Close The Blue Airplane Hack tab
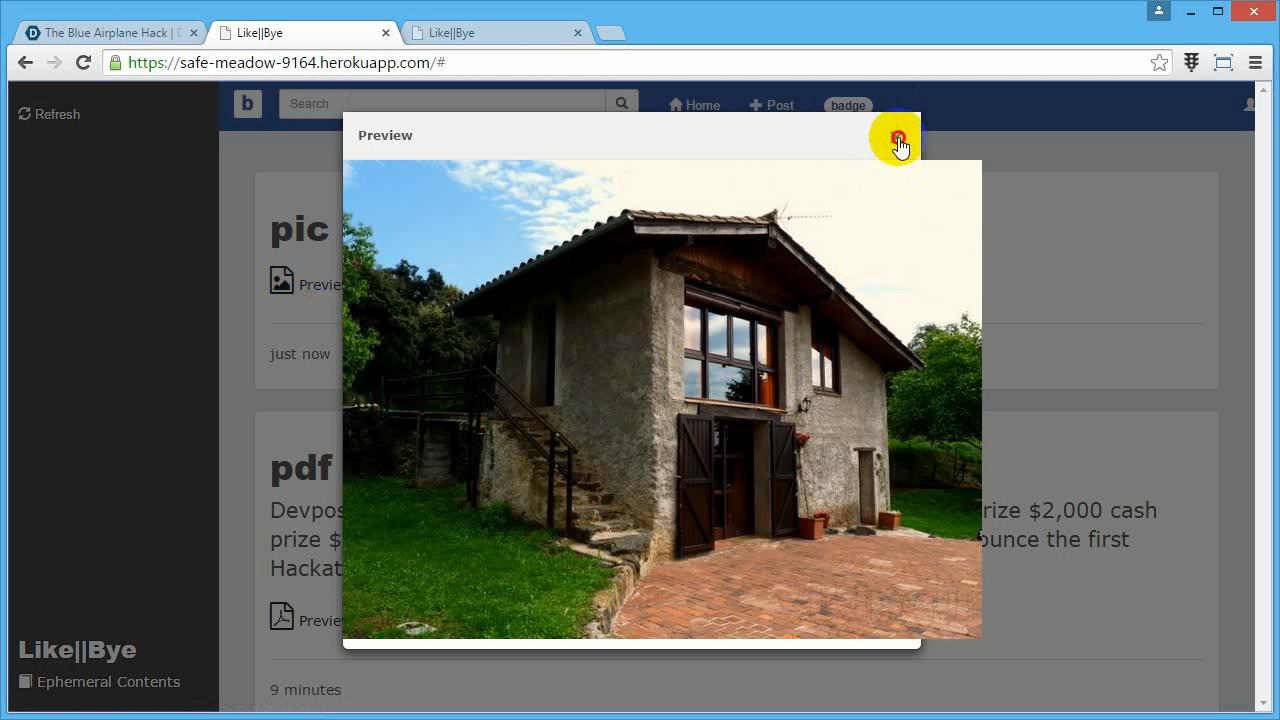 tap(194, 33)
